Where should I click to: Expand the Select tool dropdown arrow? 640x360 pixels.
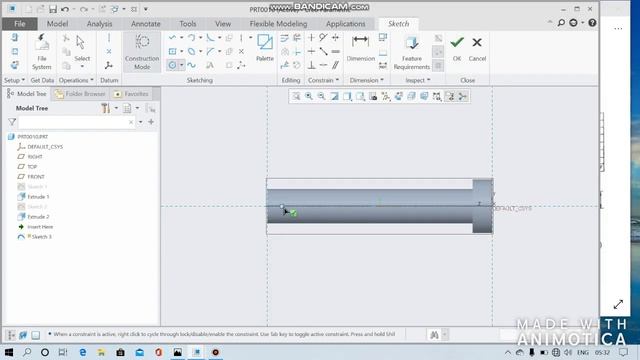(82, 67)
